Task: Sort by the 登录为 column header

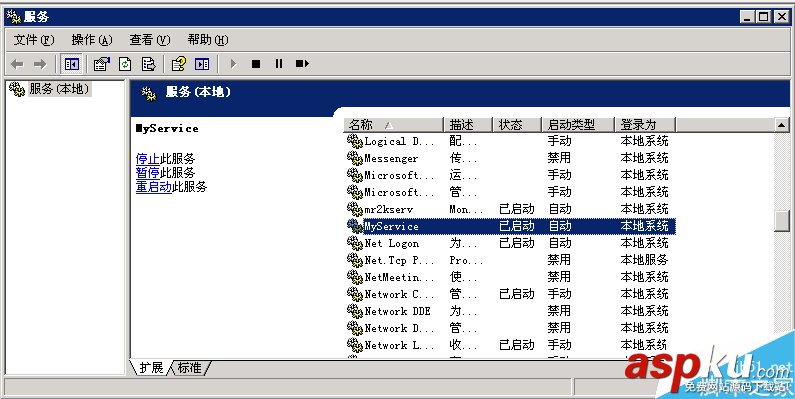Action: tap(645, 124)
